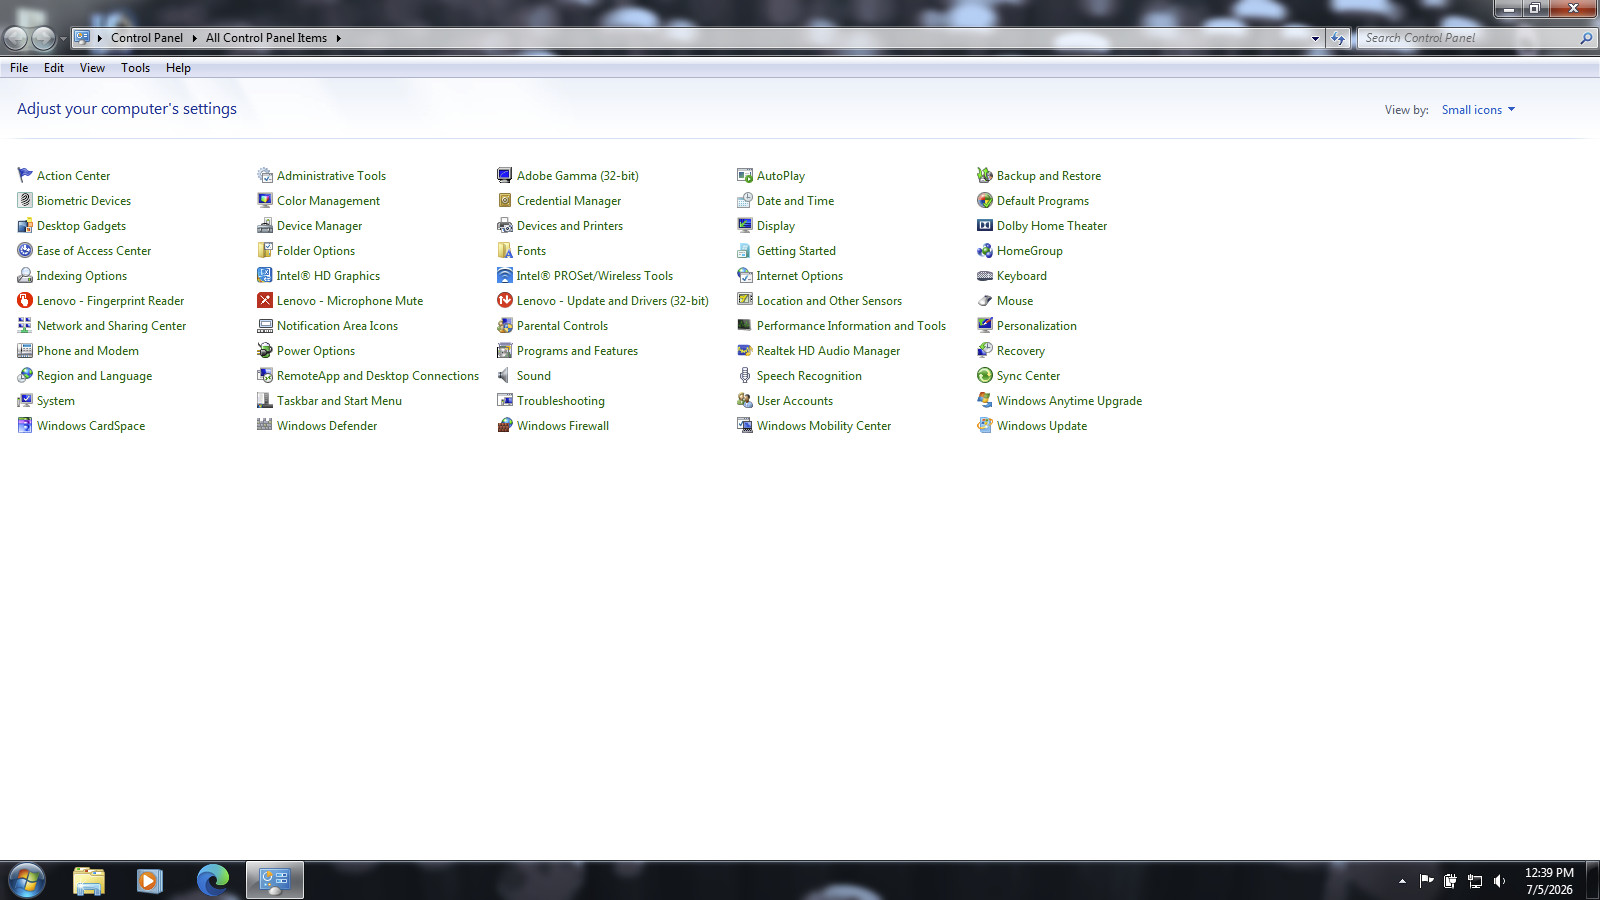
Task: Open the Mouse icon
Action: tap(985, 300)
